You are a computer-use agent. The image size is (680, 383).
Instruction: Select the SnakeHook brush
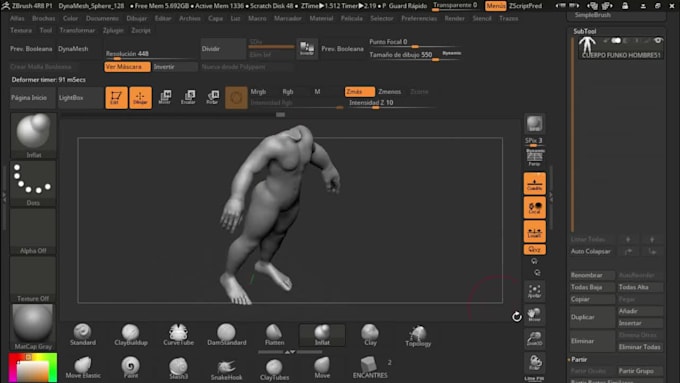point(226,369)
